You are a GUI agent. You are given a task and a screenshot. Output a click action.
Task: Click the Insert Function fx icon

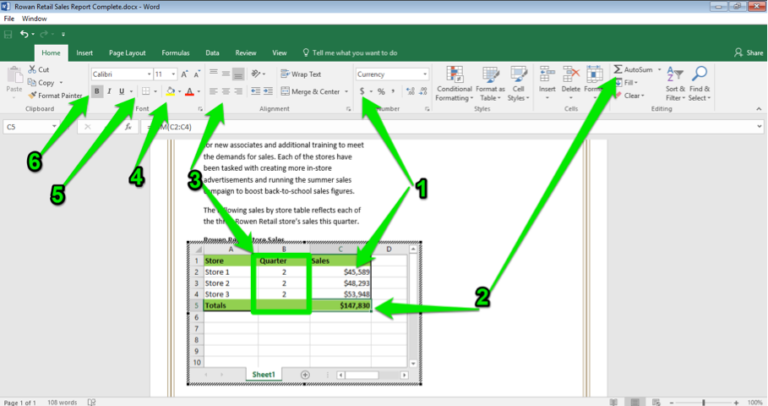click(x=128, y=127)
